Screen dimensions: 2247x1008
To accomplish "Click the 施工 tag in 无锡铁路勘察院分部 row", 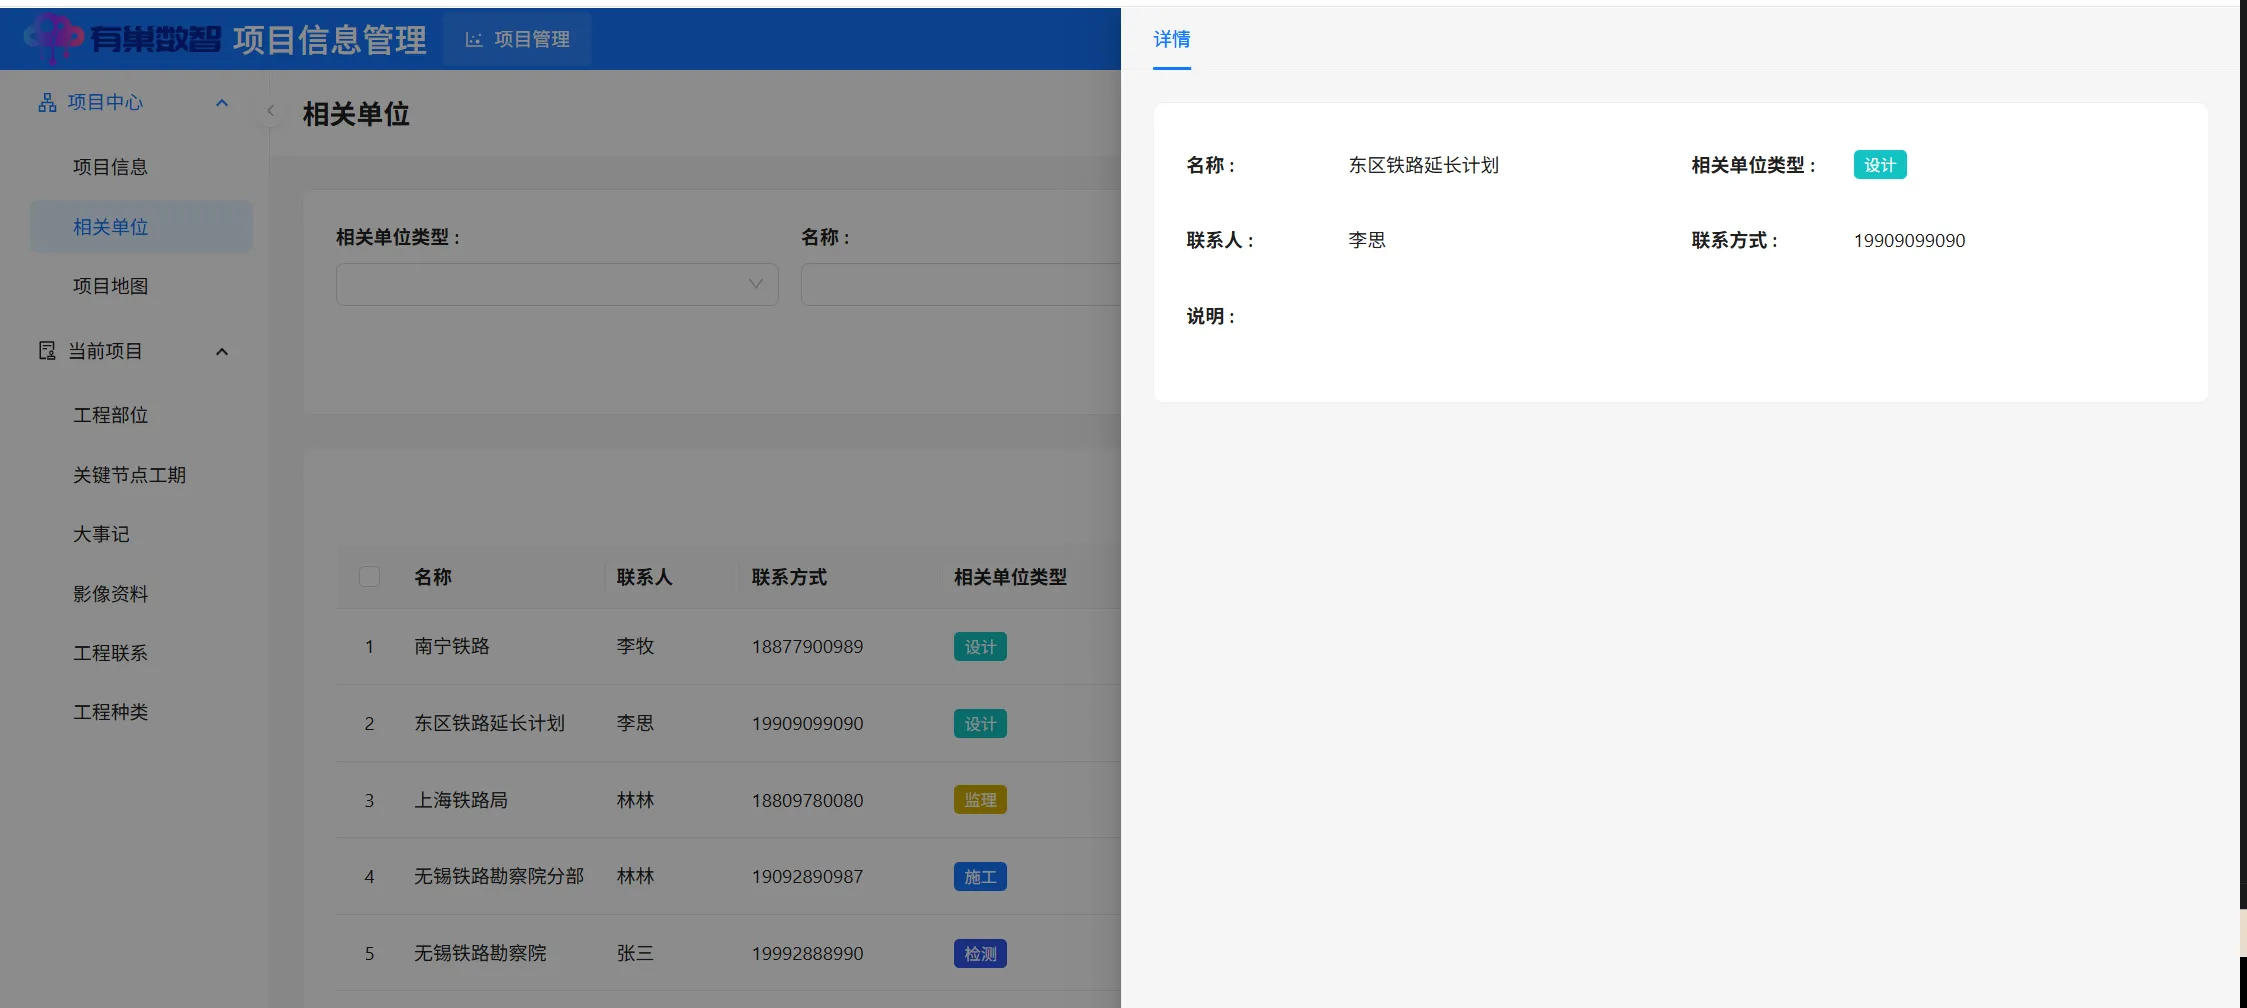I will coord(980,877).
